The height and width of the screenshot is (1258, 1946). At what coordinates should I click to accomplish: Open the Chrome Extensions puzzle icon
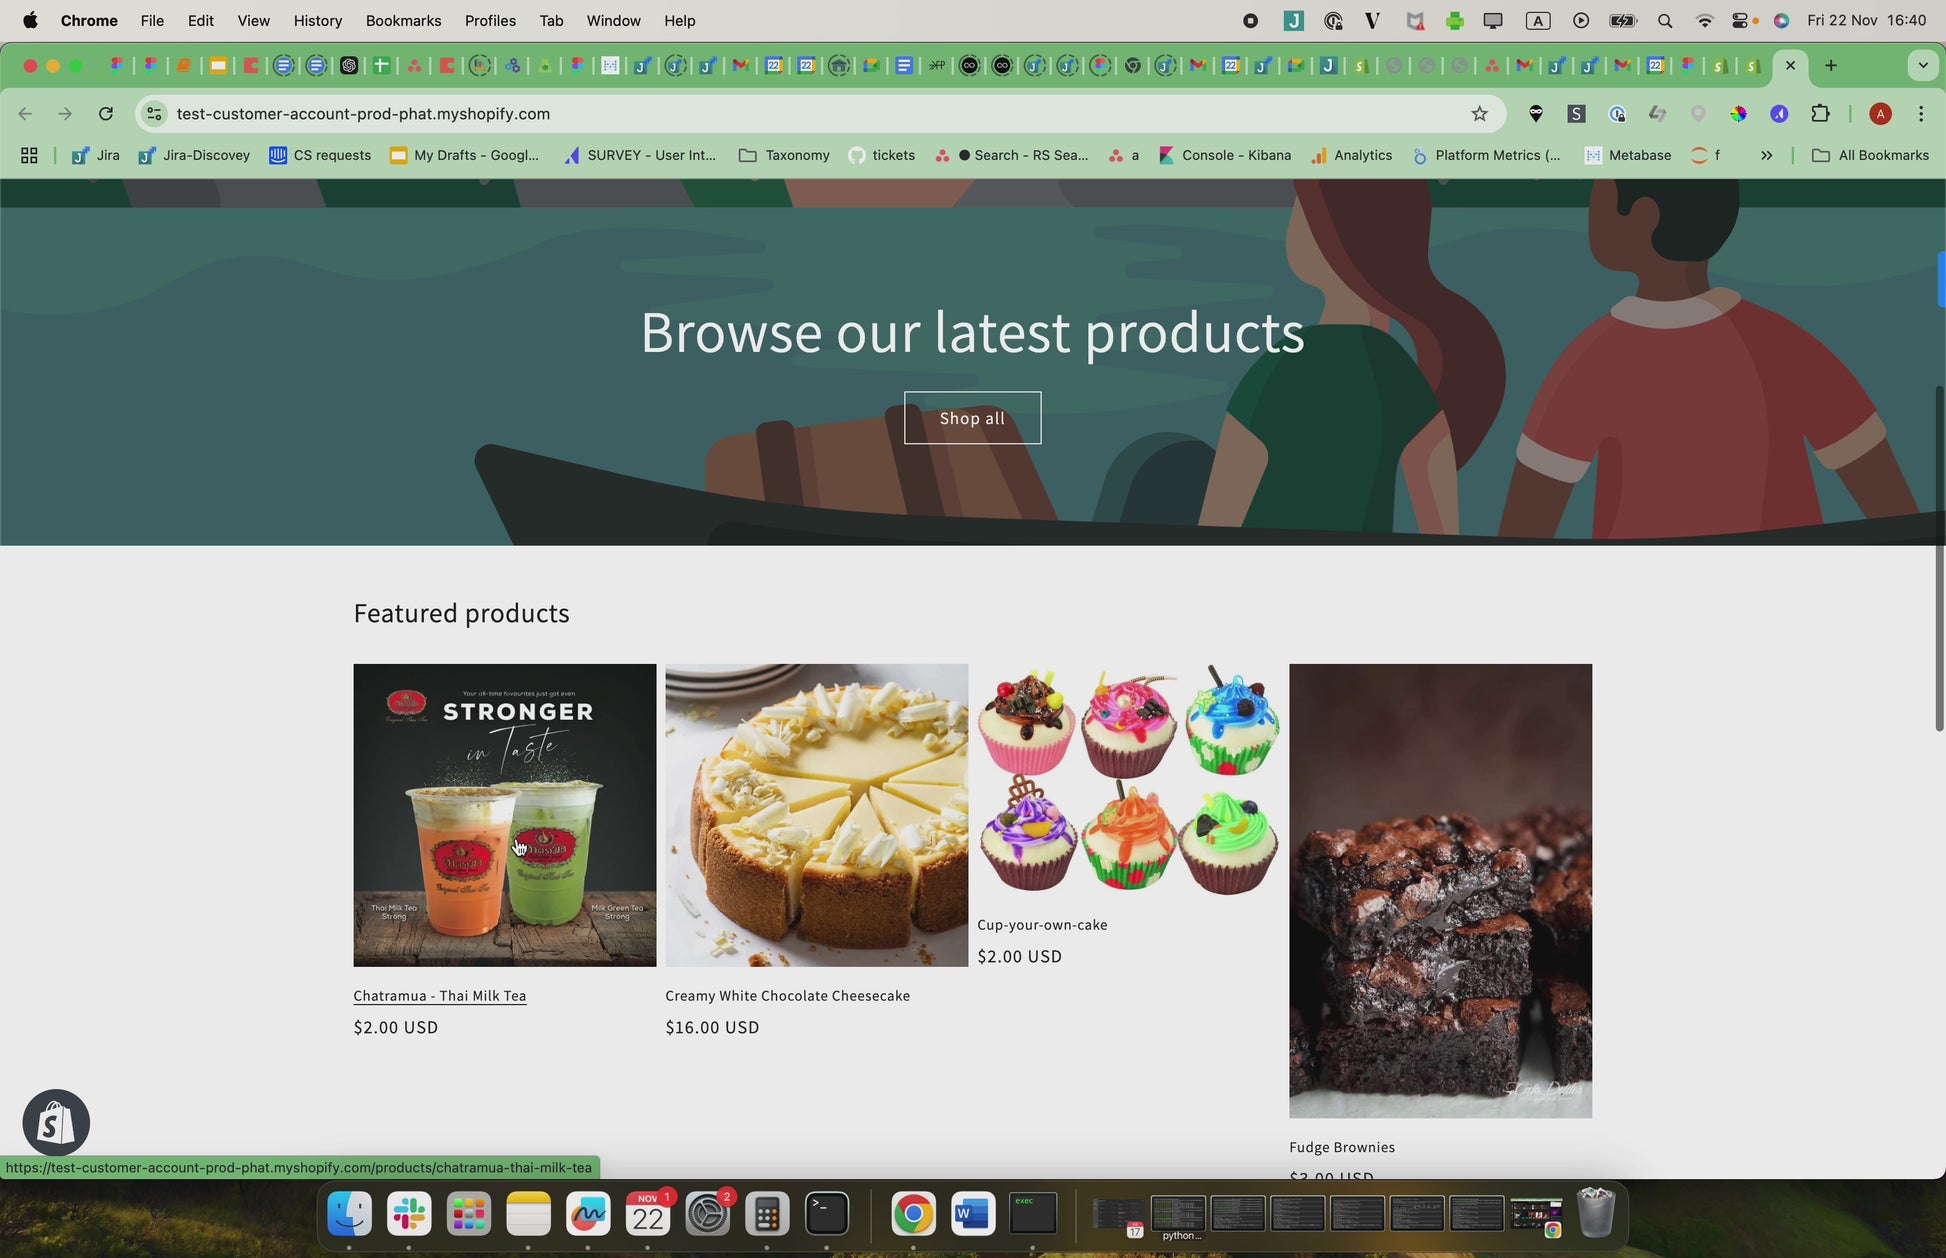1820,114
